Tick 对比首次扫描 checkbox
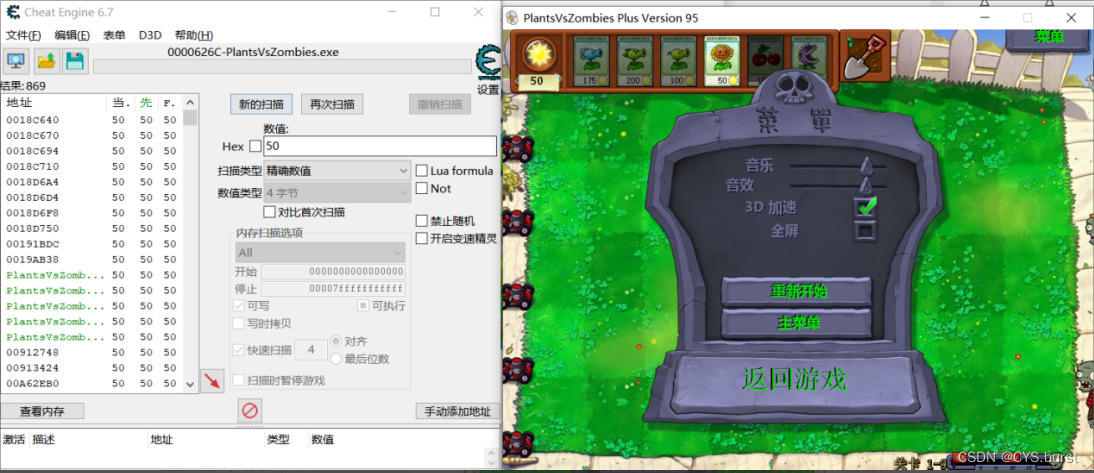 [269, 212]
